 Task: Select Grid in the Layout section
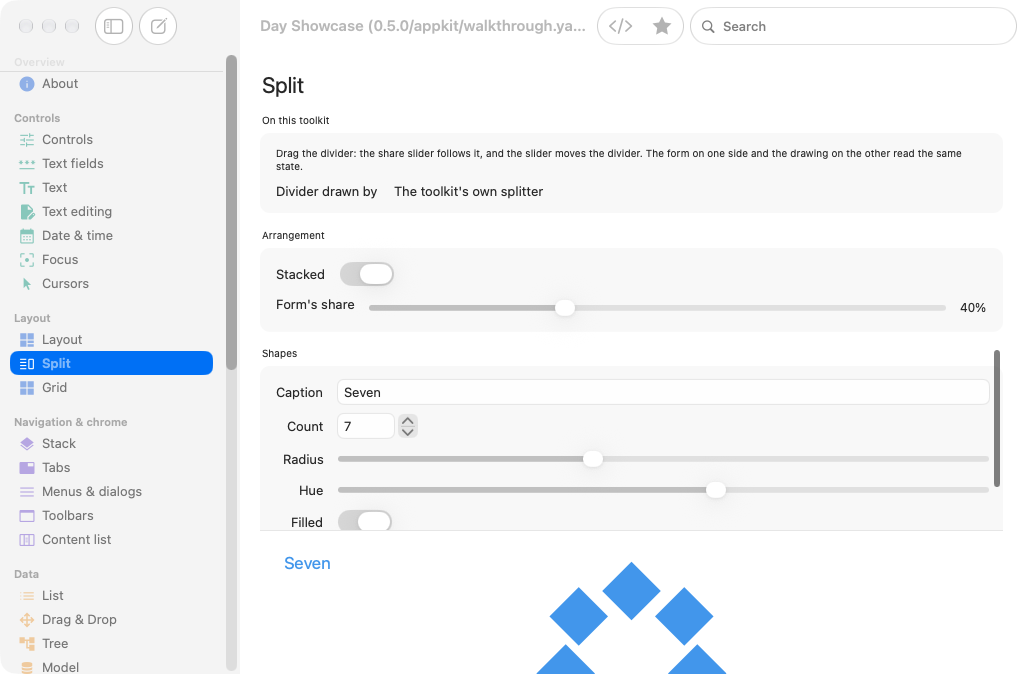click(54, 388)
